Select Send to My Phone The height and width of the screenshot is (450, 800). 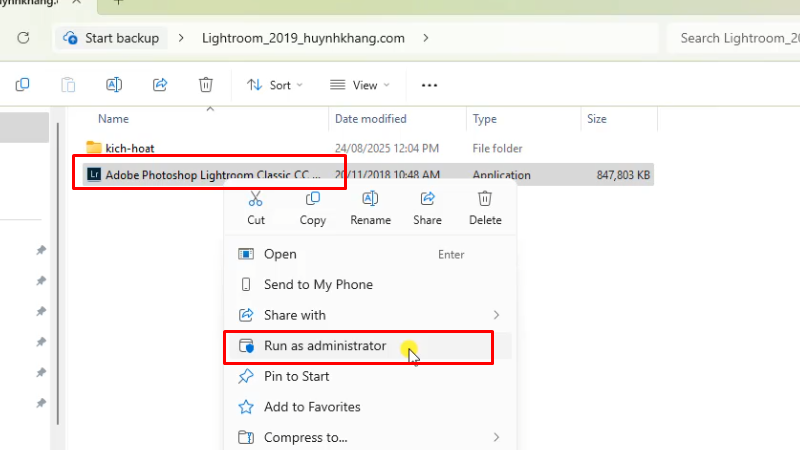[x=370, y=285]
